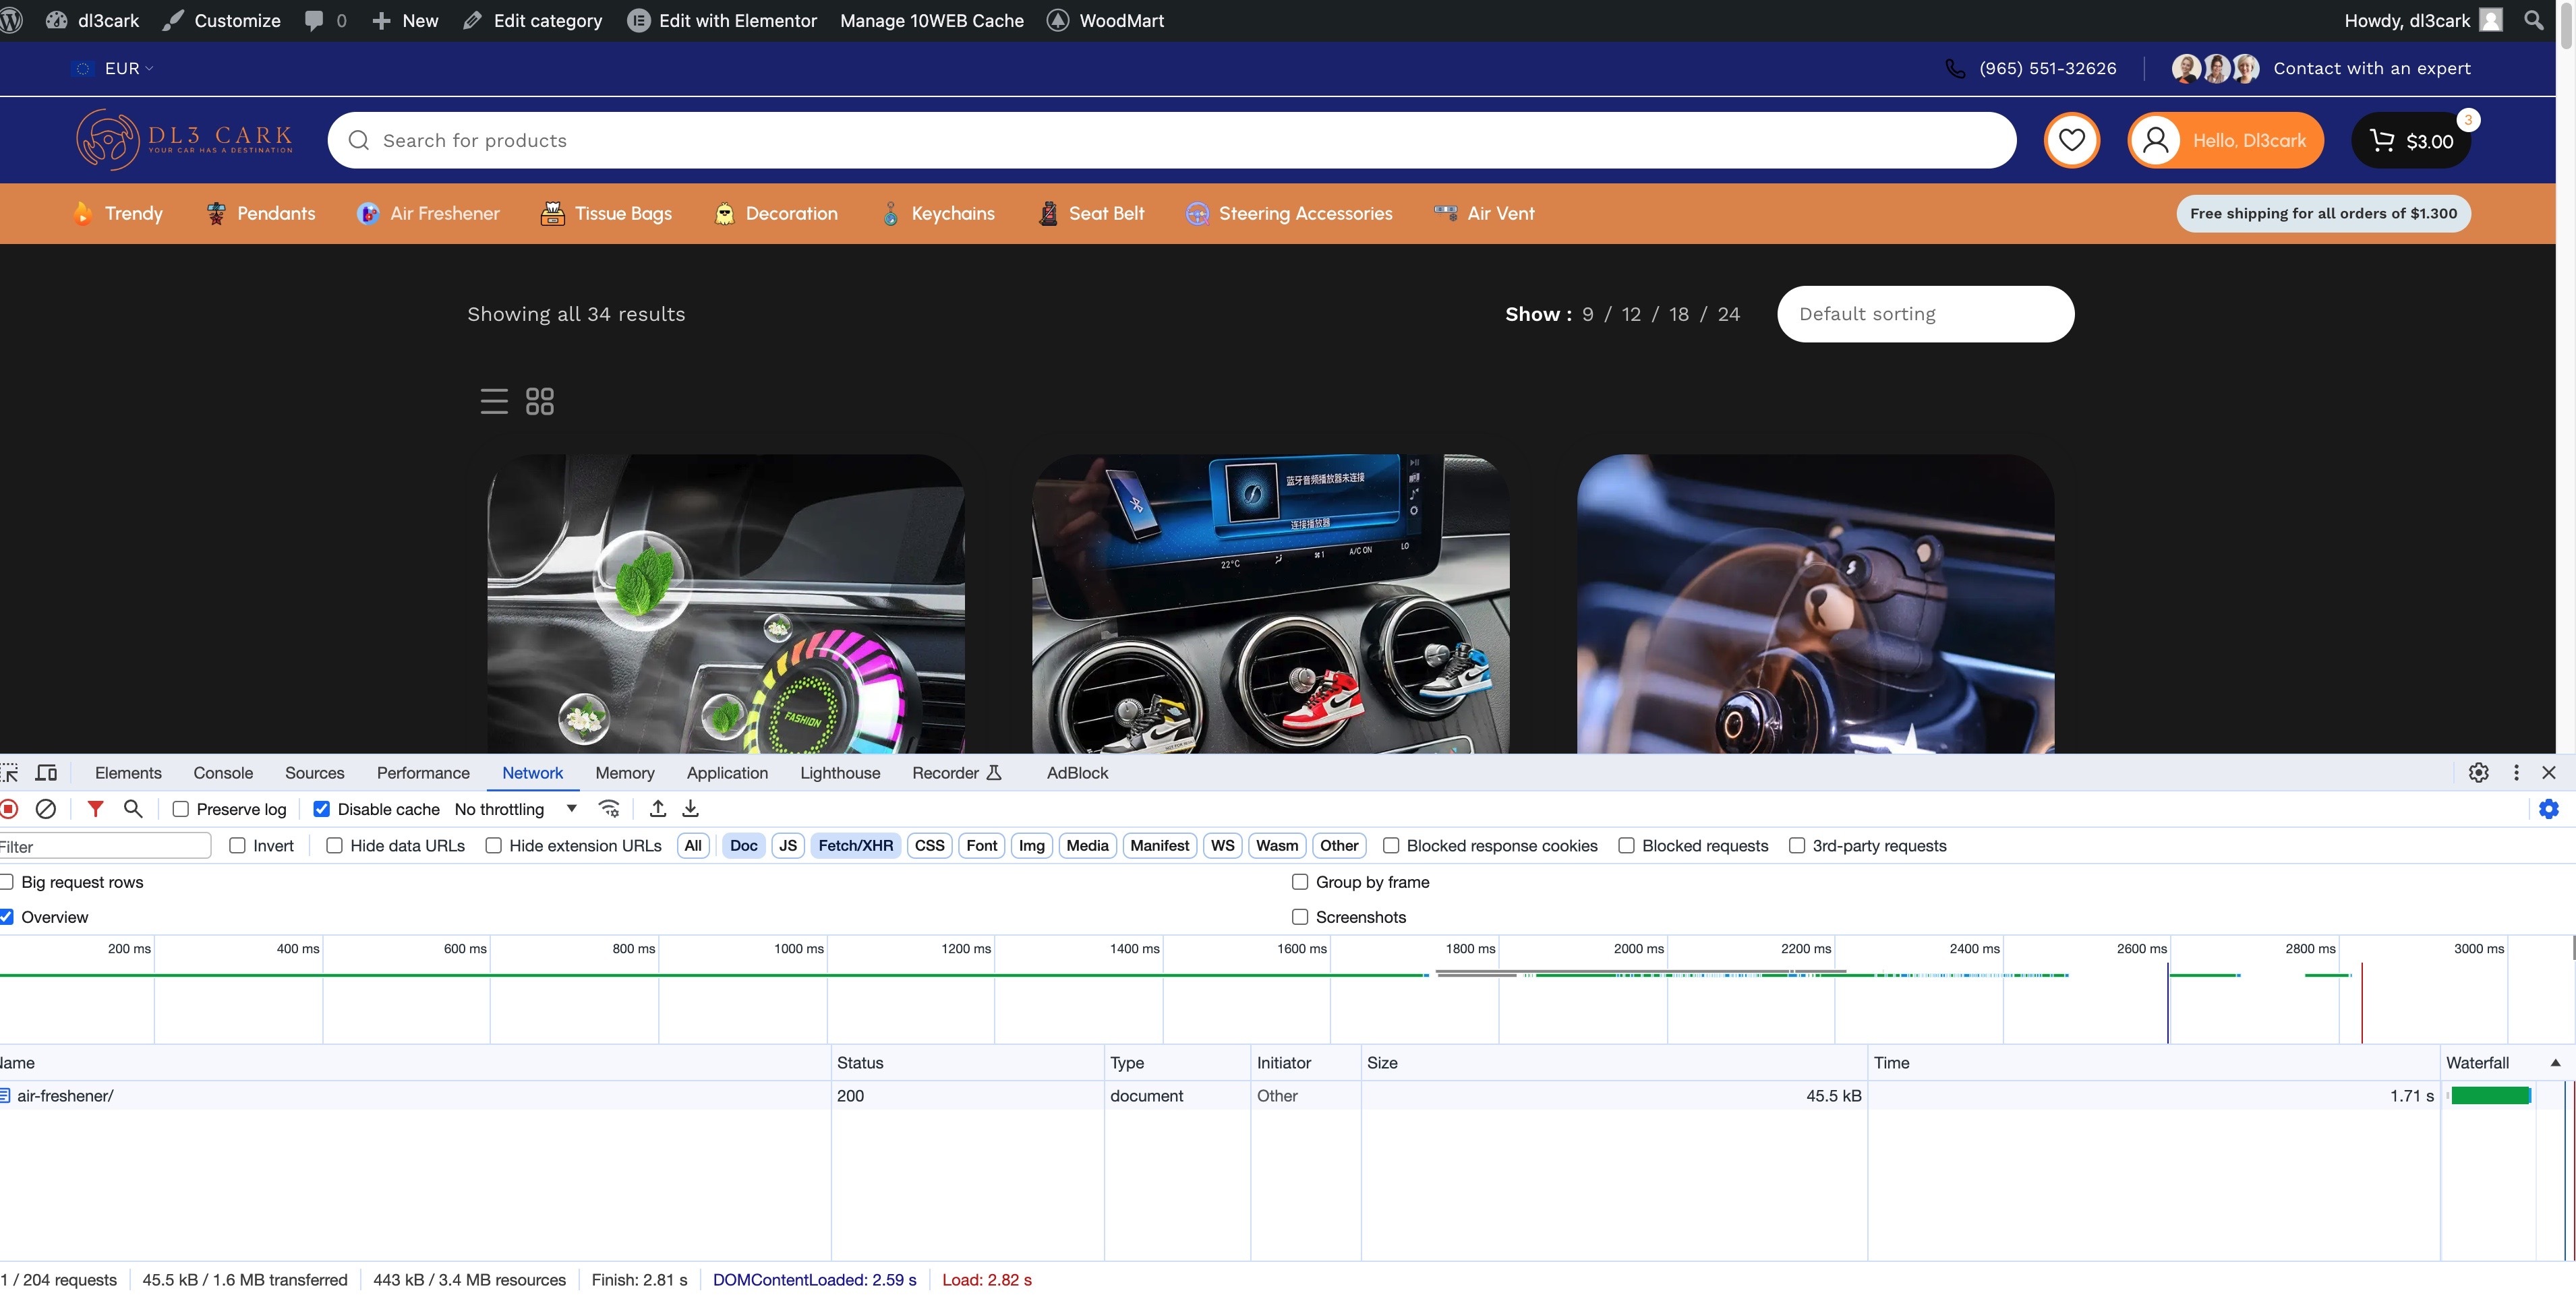Enable the Screenshots checkbox

[x=1300, y=917]
